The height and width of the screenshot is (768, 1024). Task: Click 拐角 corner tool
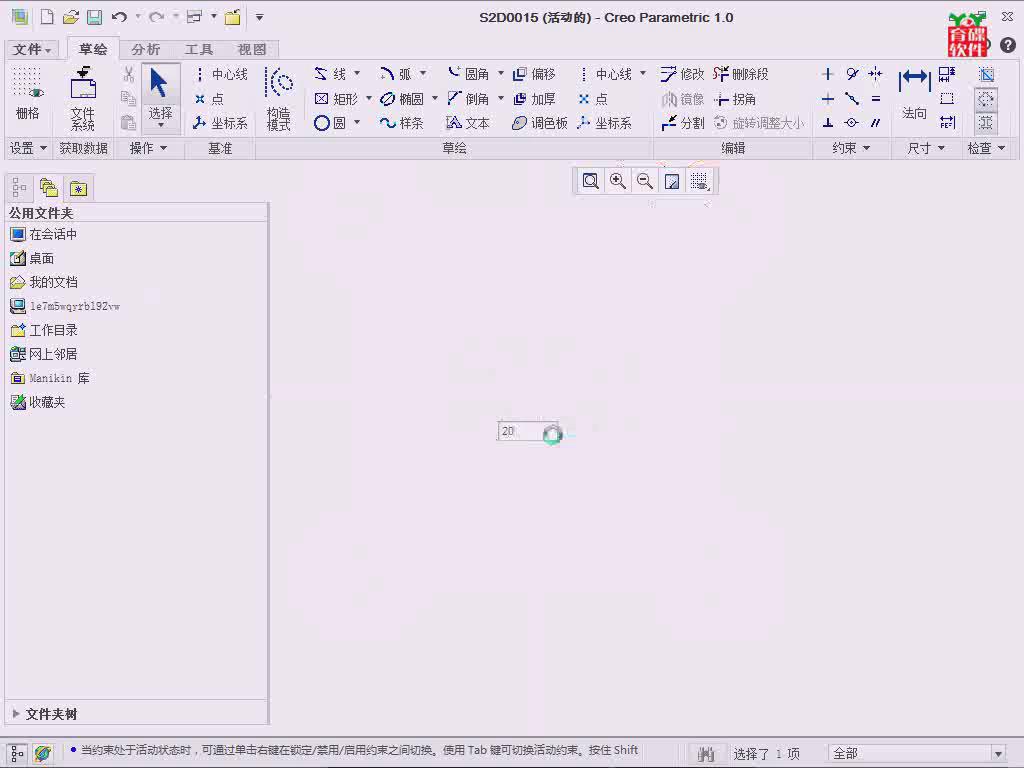735,99
